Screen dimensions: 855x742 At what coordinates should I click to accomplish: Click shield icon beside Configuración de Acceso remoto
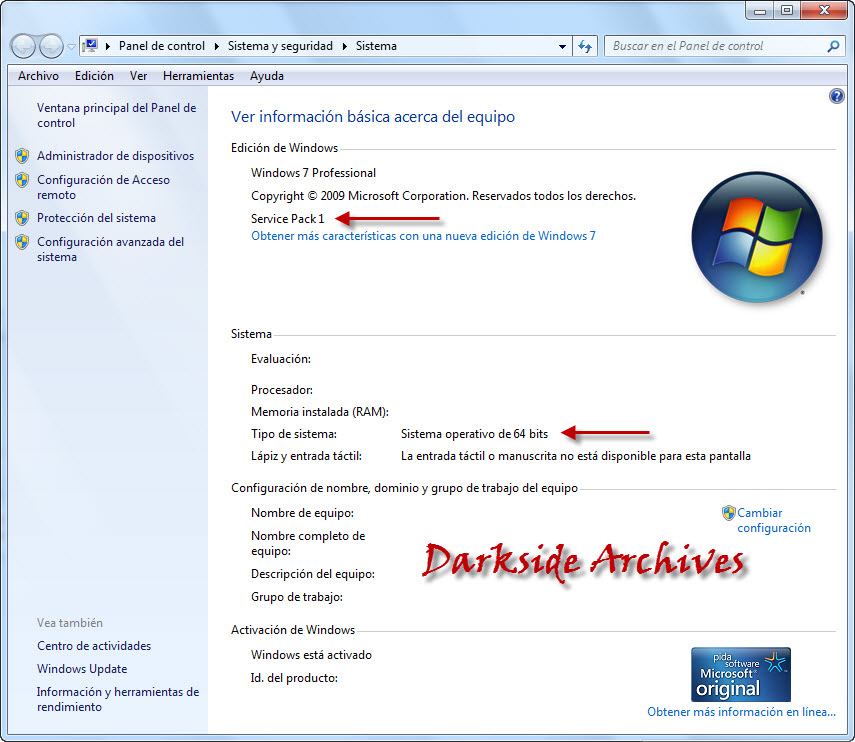[22, 180]
